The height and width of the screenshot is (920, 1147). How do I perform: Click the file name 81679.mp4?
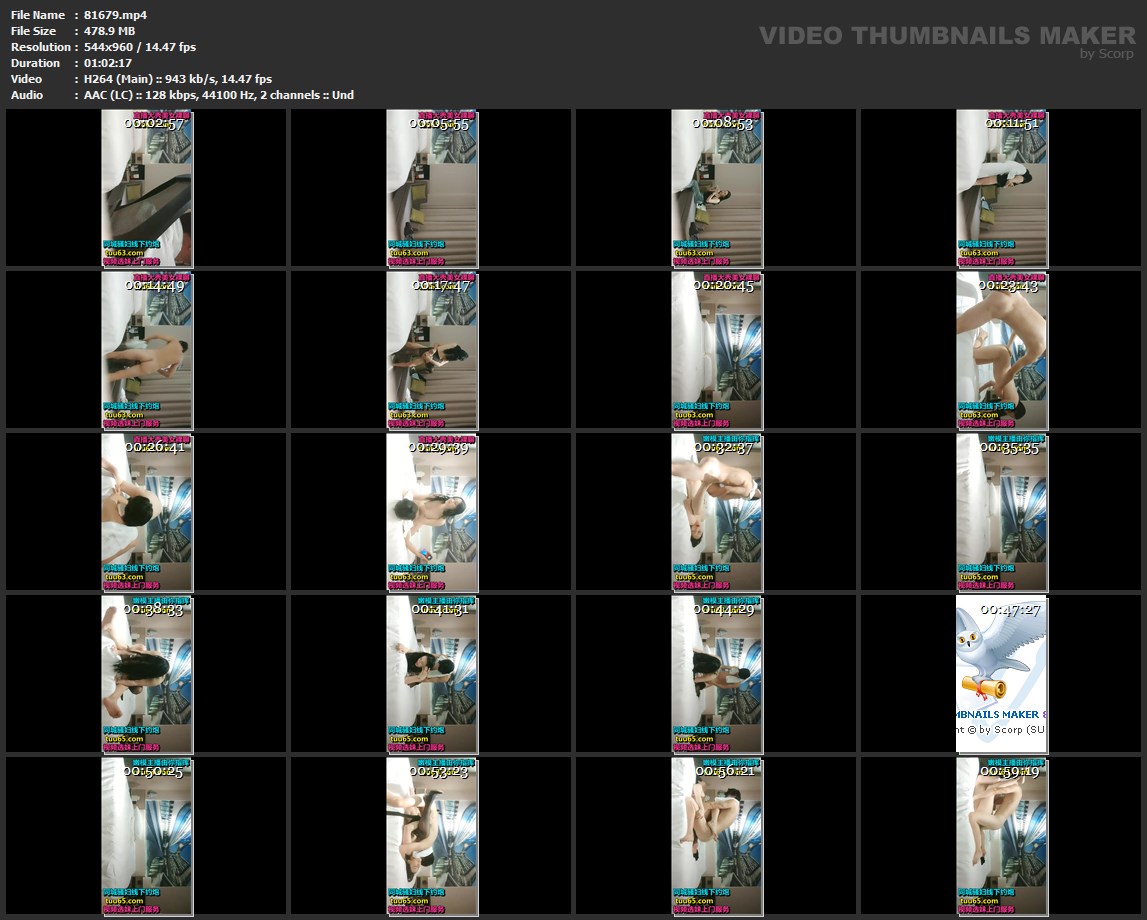115,15
